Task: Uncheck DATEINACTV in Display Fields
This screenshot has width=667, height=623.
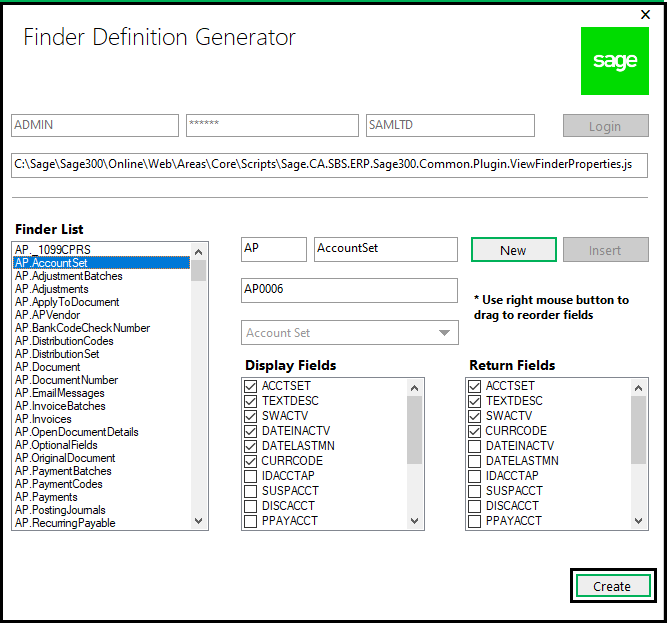Action: pyautogui.click(x=251, y=431)
